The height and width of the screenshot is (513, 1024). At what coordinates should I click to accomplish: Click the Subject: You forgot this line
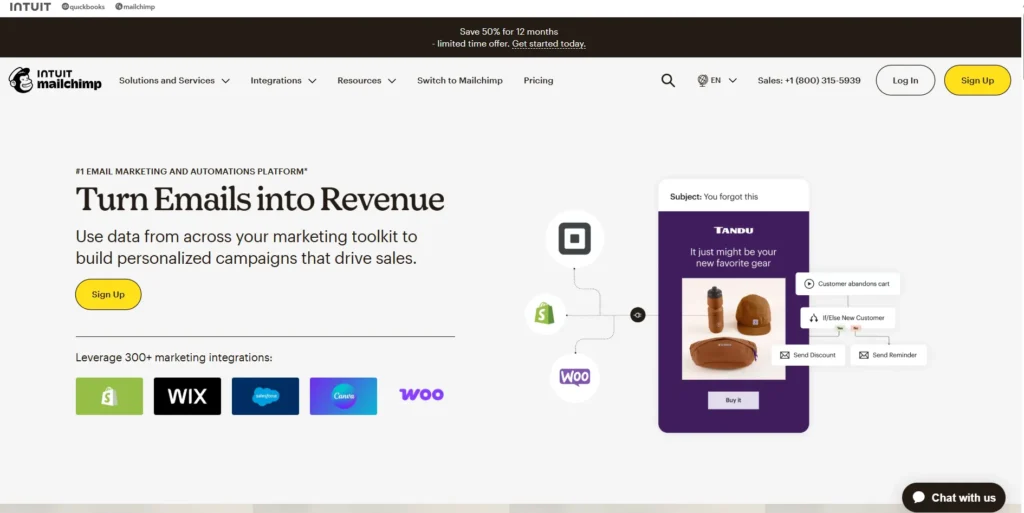tap(714, 196)
